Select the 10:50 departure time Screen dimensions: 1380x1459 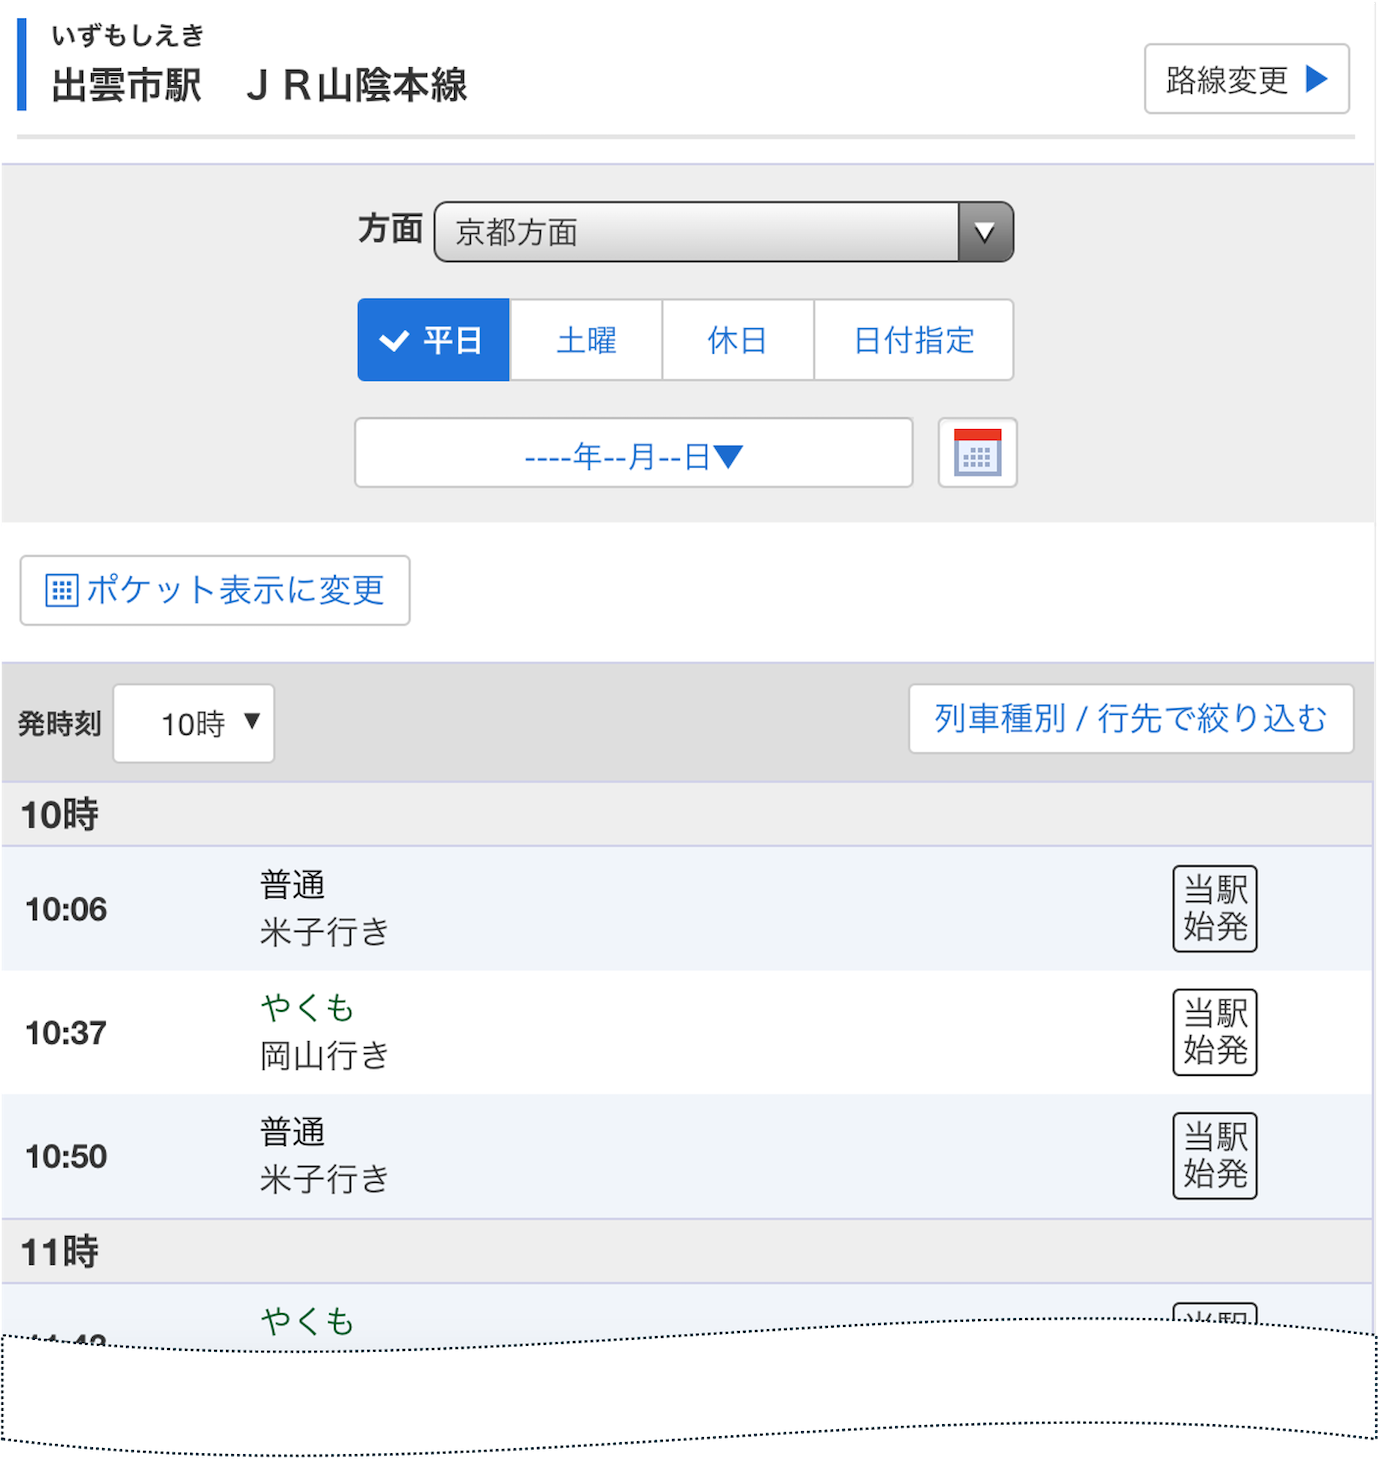[x=66, y=1156]
